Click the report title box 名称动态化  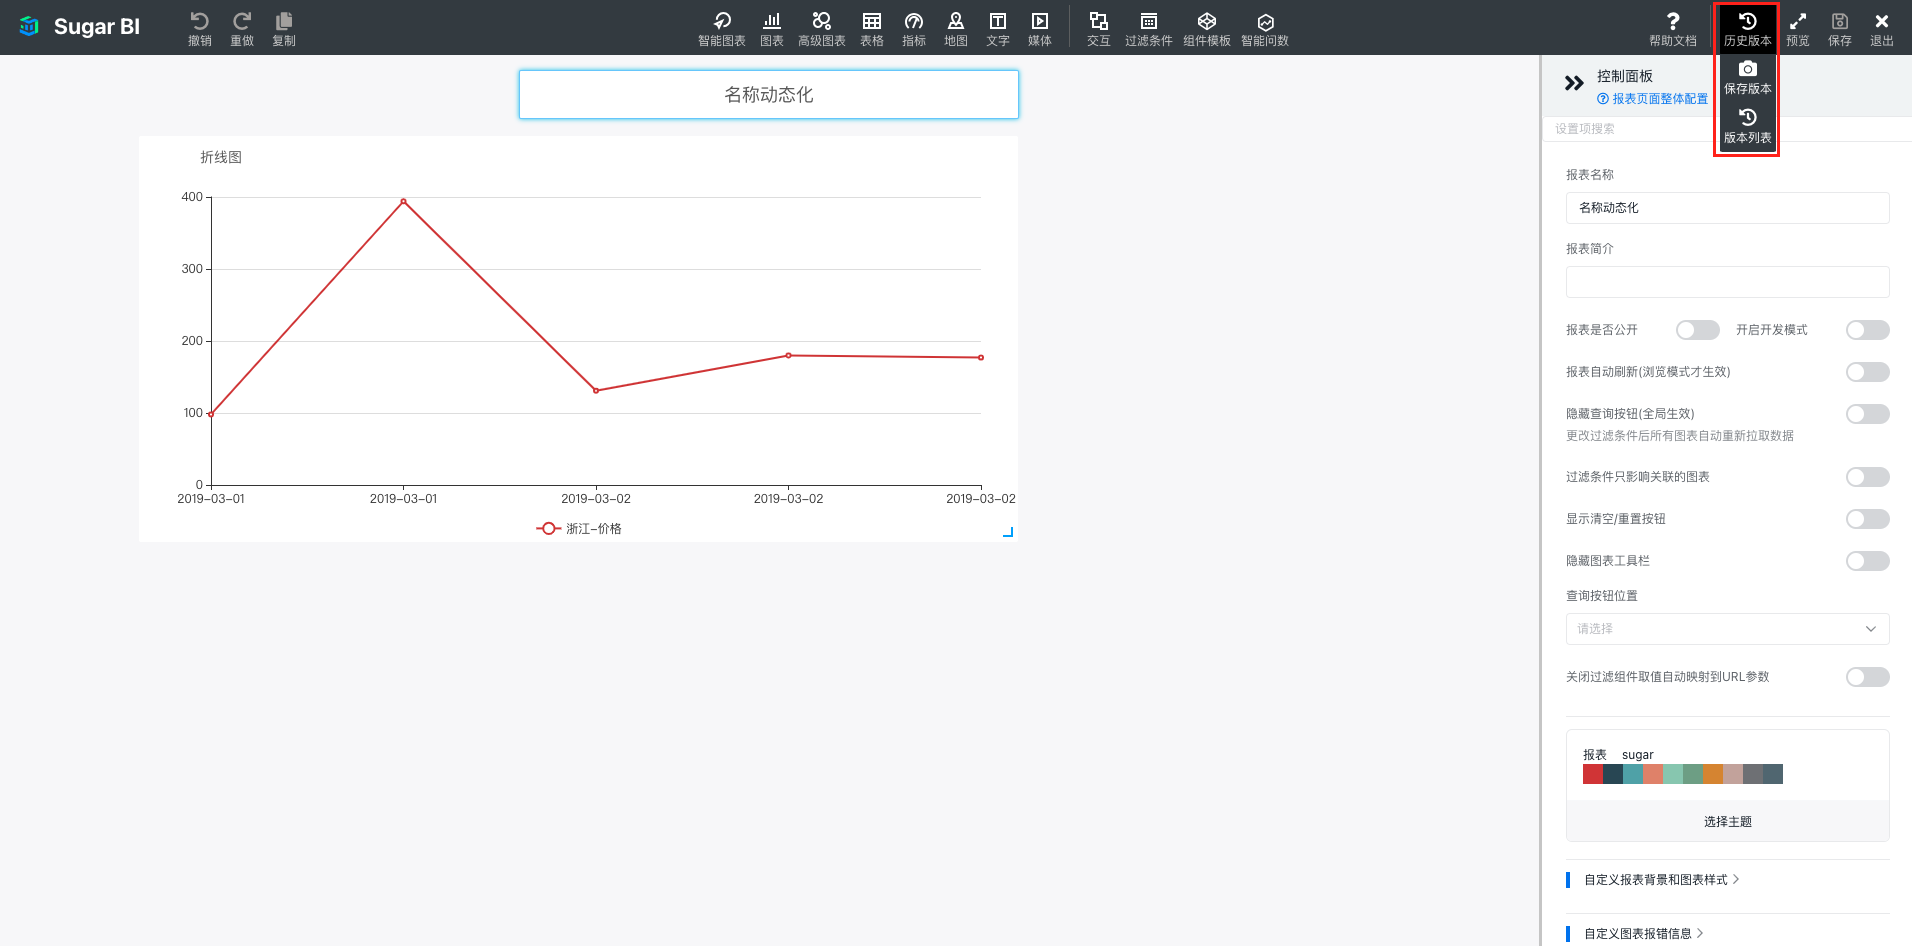click(768, 94)
